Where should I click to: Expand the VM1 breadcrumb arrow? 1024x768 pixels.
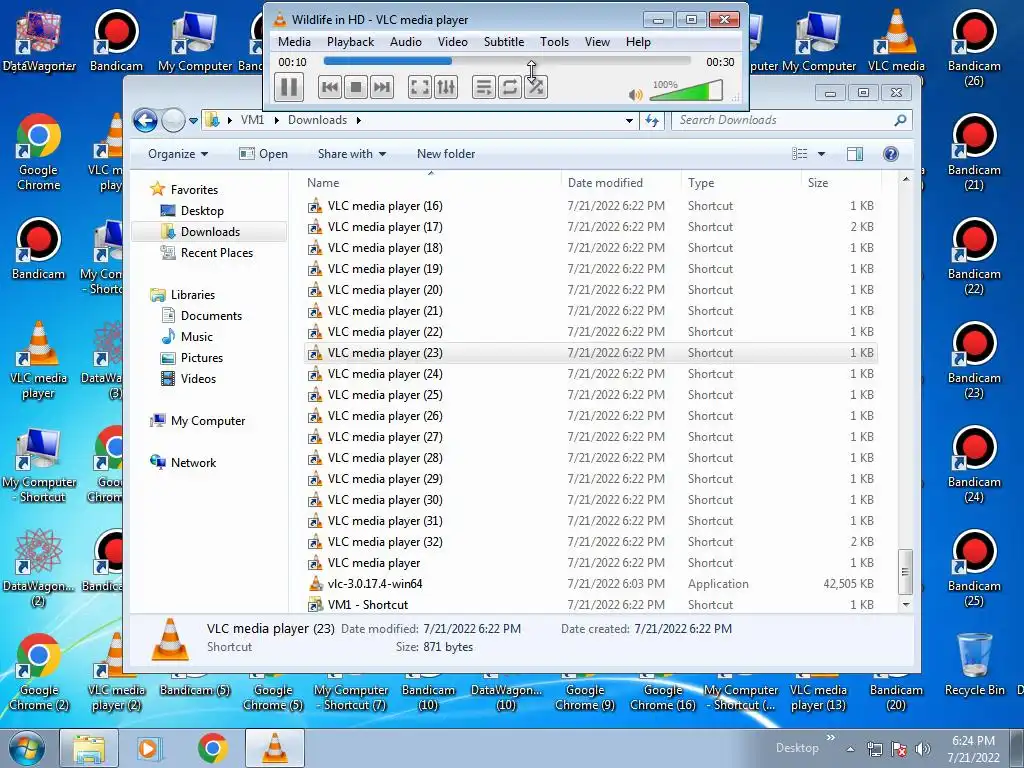(x=277, y=120)
